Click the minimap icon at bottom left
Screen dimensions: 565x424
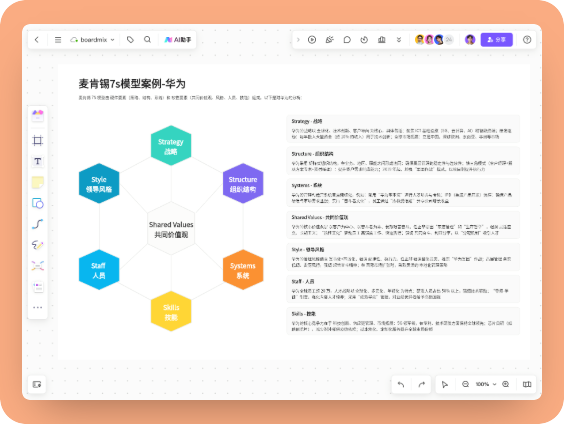point(37,384)
